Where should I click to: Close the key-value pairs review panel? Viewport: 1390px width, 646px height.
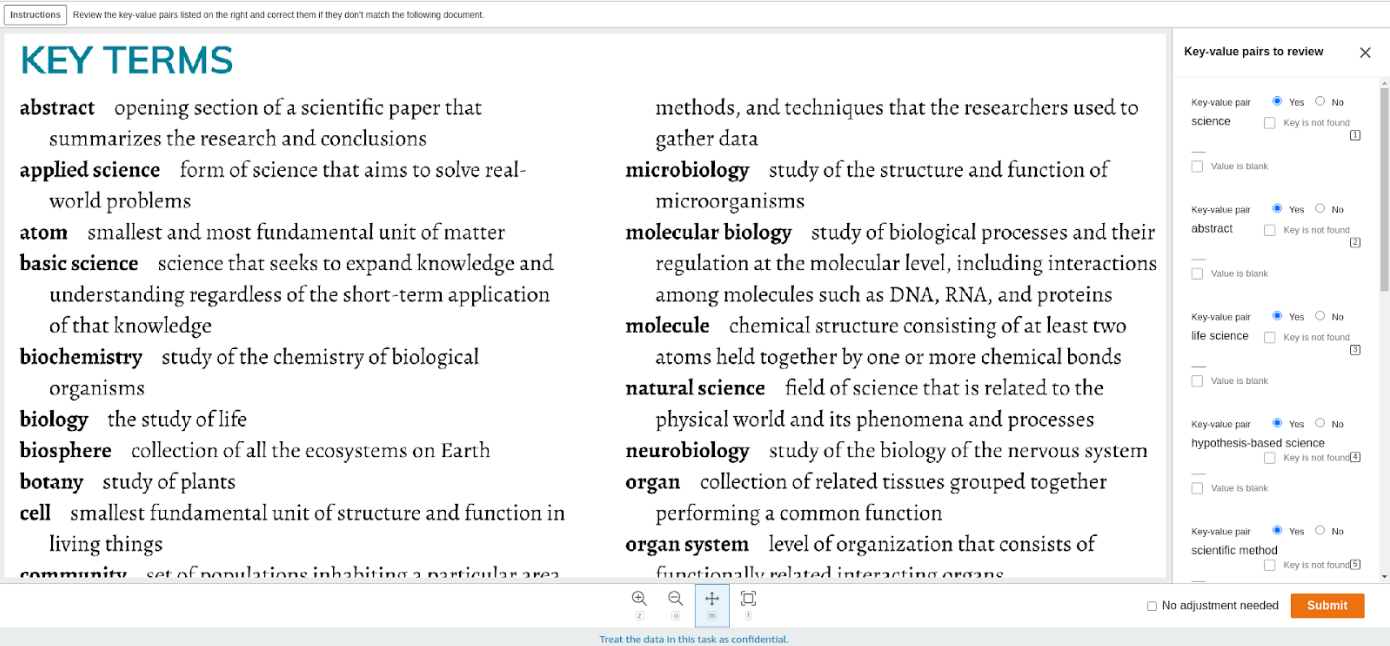point(1365,53)
